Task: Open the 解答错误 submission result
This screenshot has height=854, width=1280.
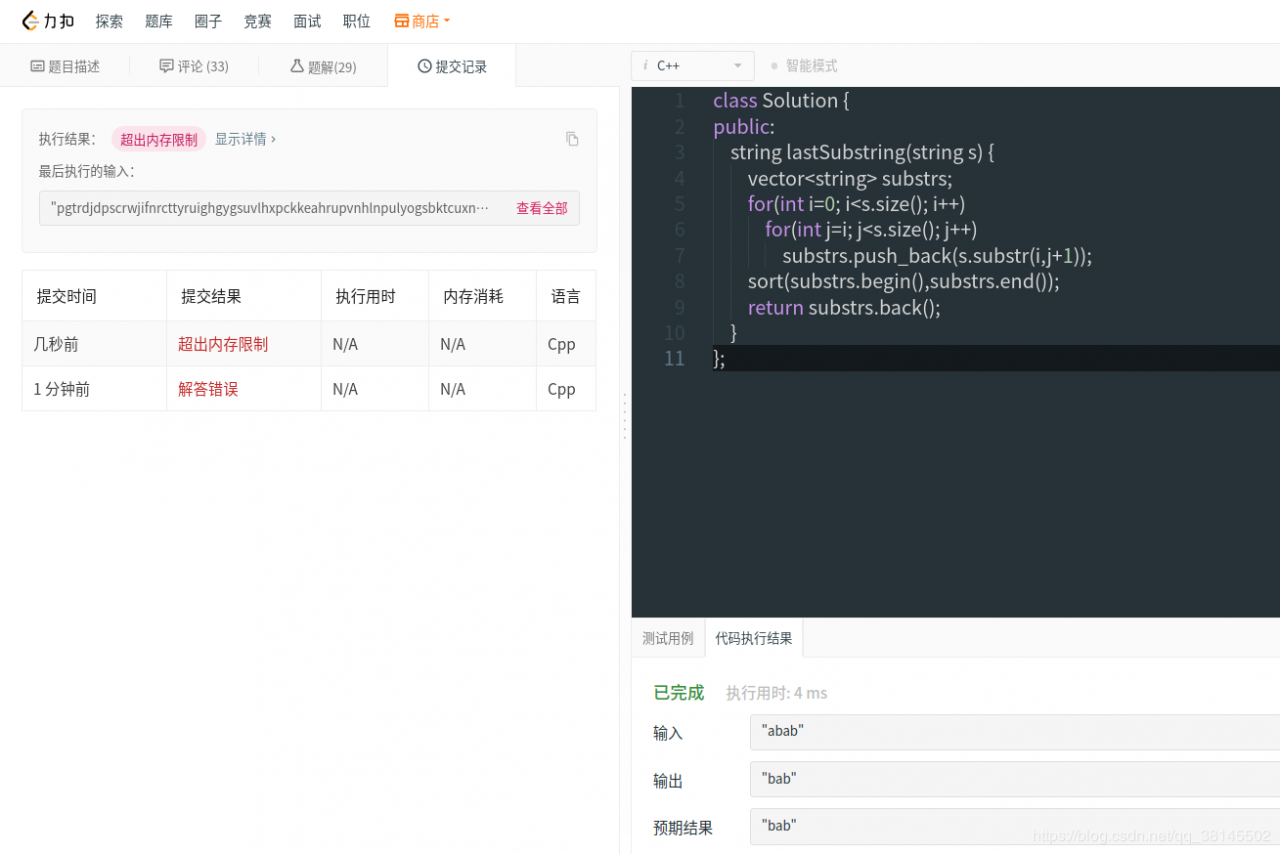Action: (208, 389)
